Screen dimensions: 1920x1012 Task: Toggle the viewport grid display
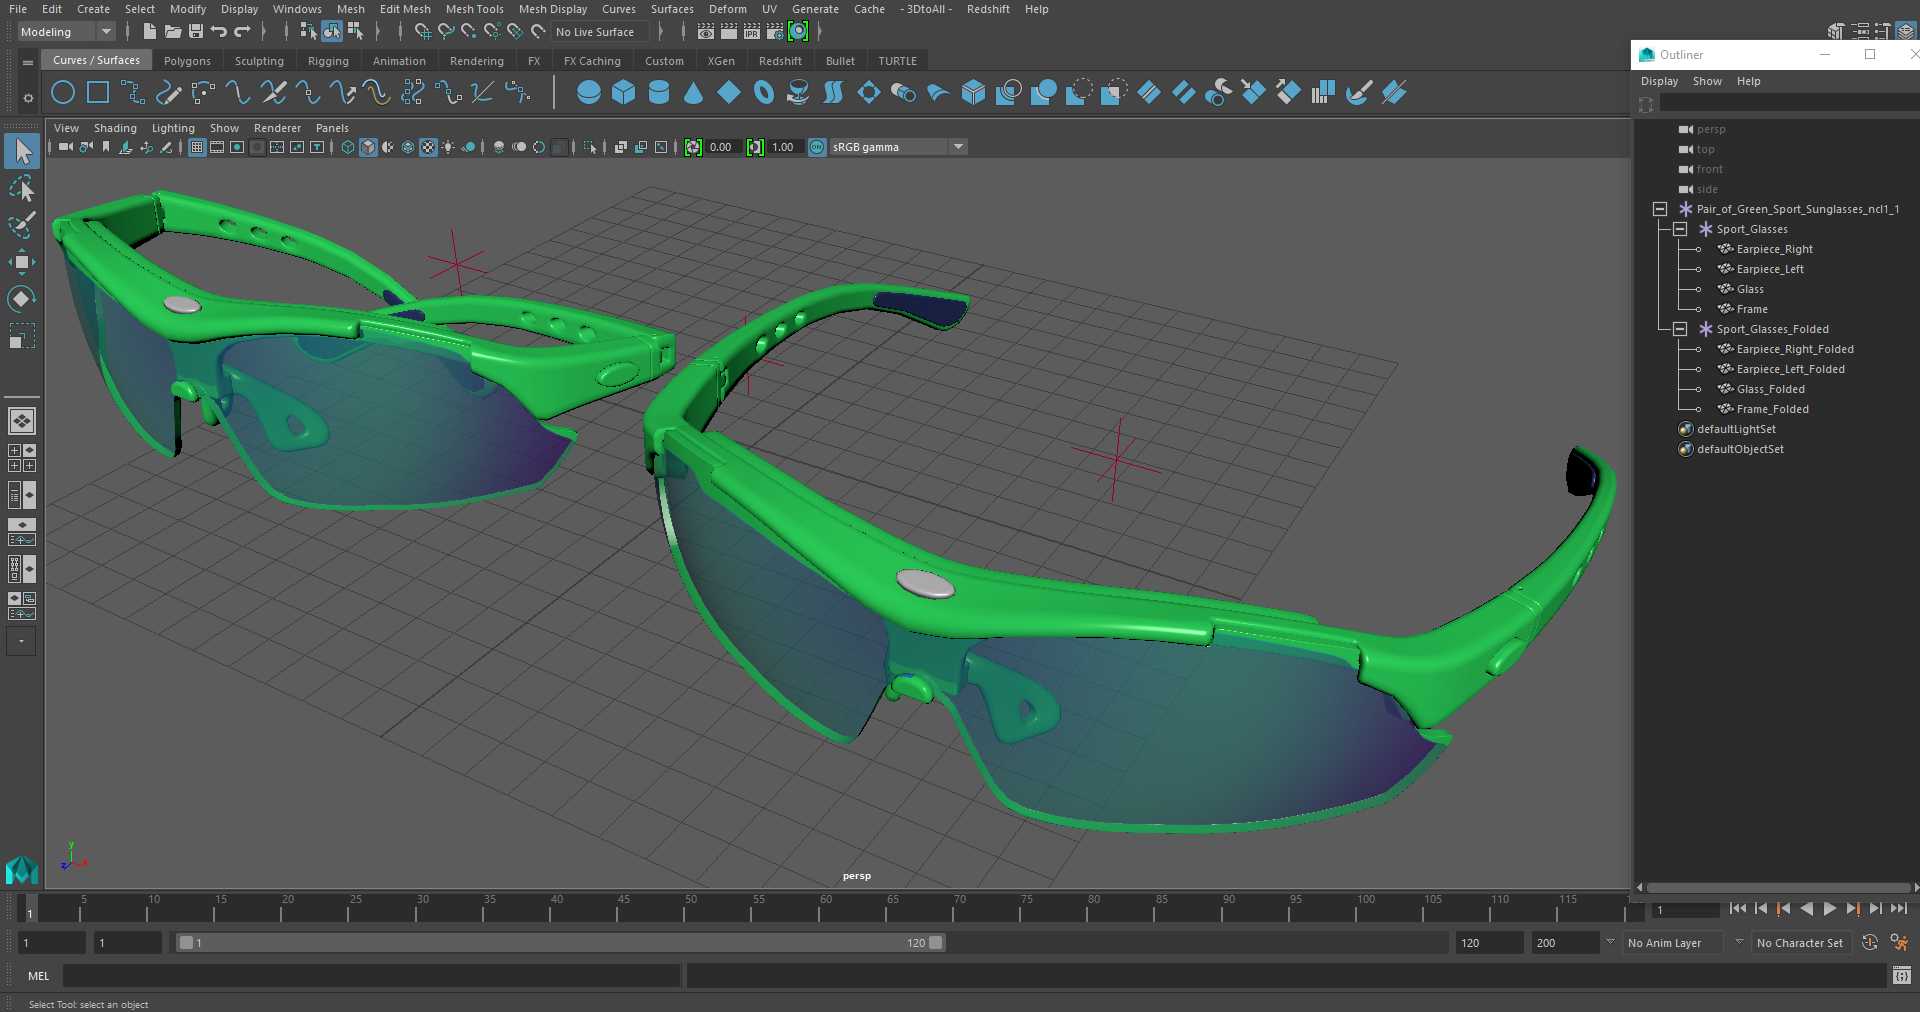(197, 147)
